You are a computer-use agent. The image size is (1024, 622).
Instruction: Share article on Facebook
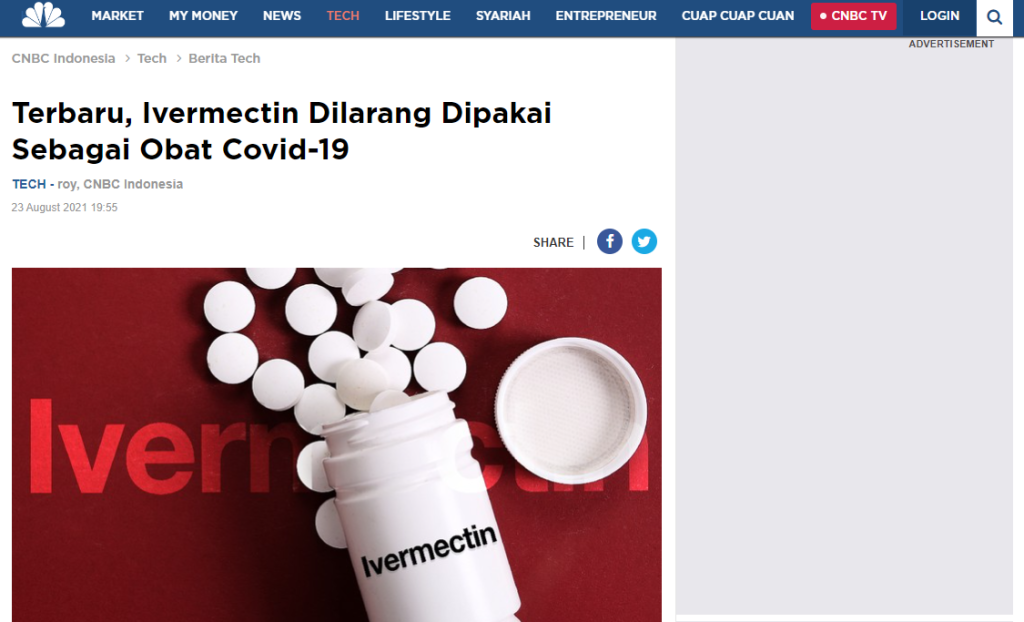(x=609, y=242)
